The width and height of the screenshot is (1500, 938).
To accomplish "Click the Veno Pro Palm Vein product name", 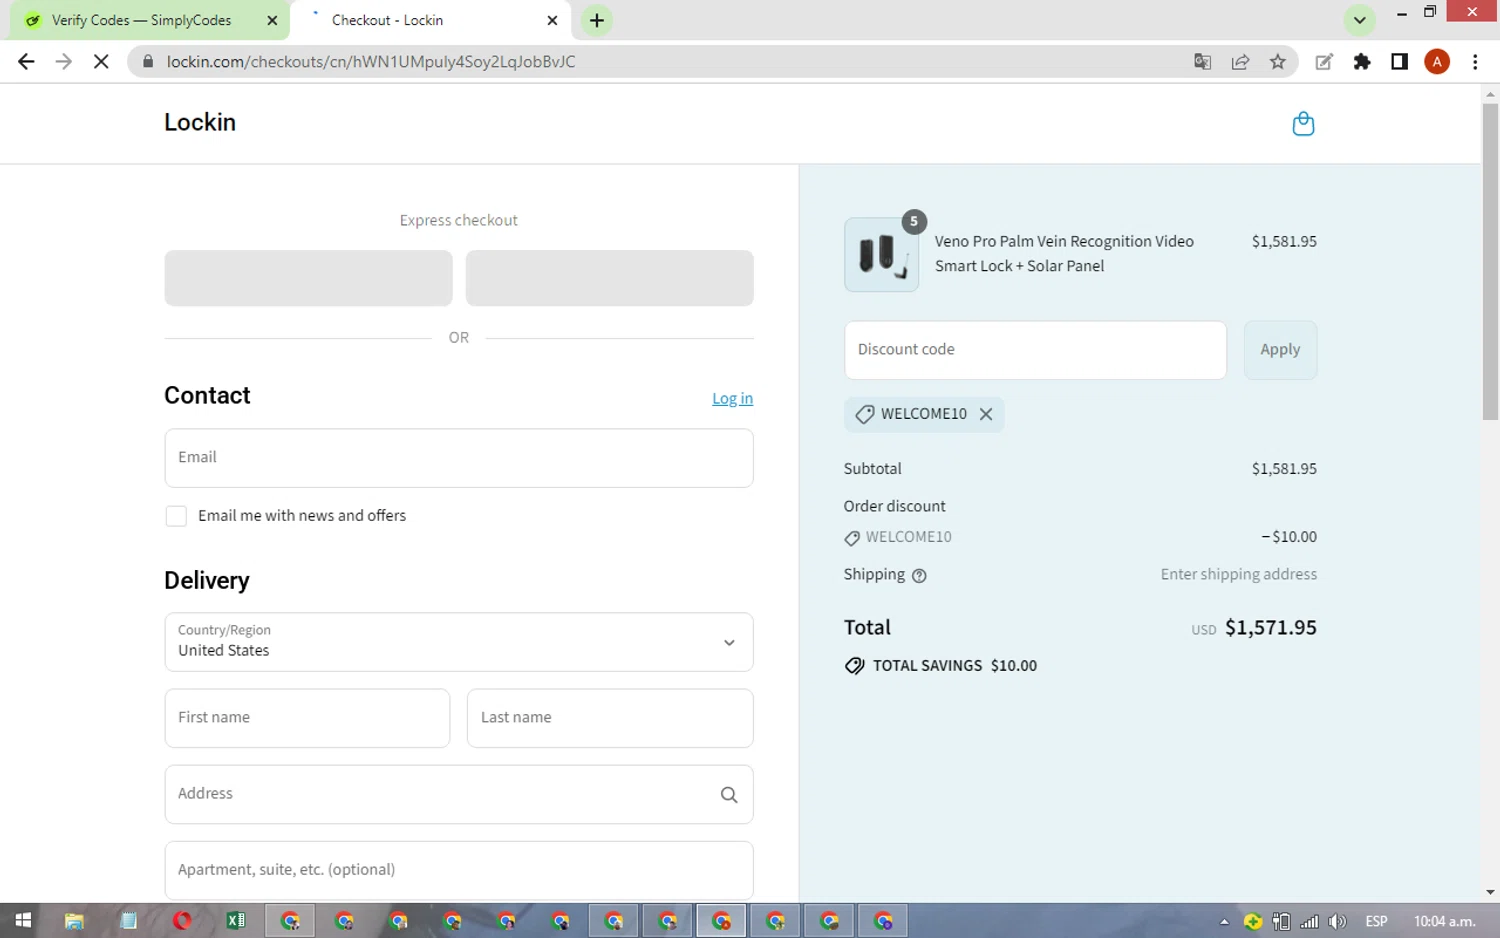I will coord(1064,254).
